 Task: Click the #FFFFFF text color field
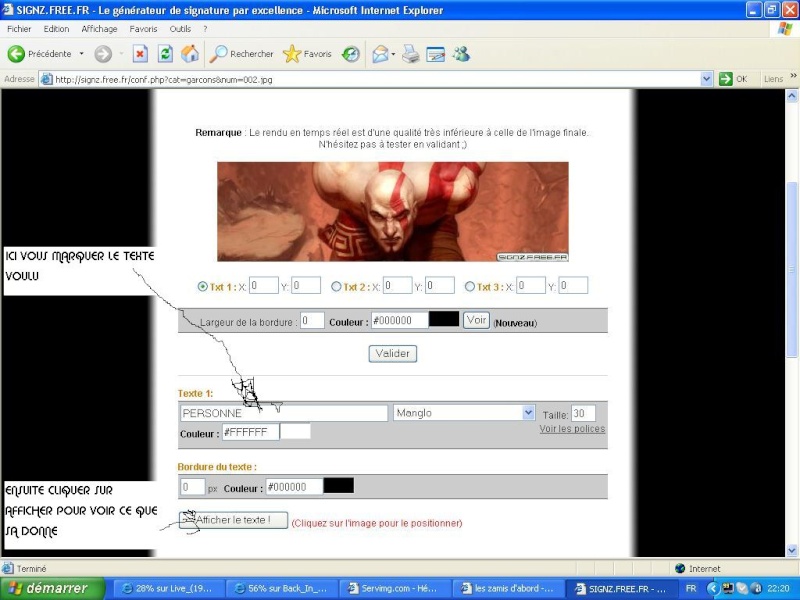(x=251, y=432)
